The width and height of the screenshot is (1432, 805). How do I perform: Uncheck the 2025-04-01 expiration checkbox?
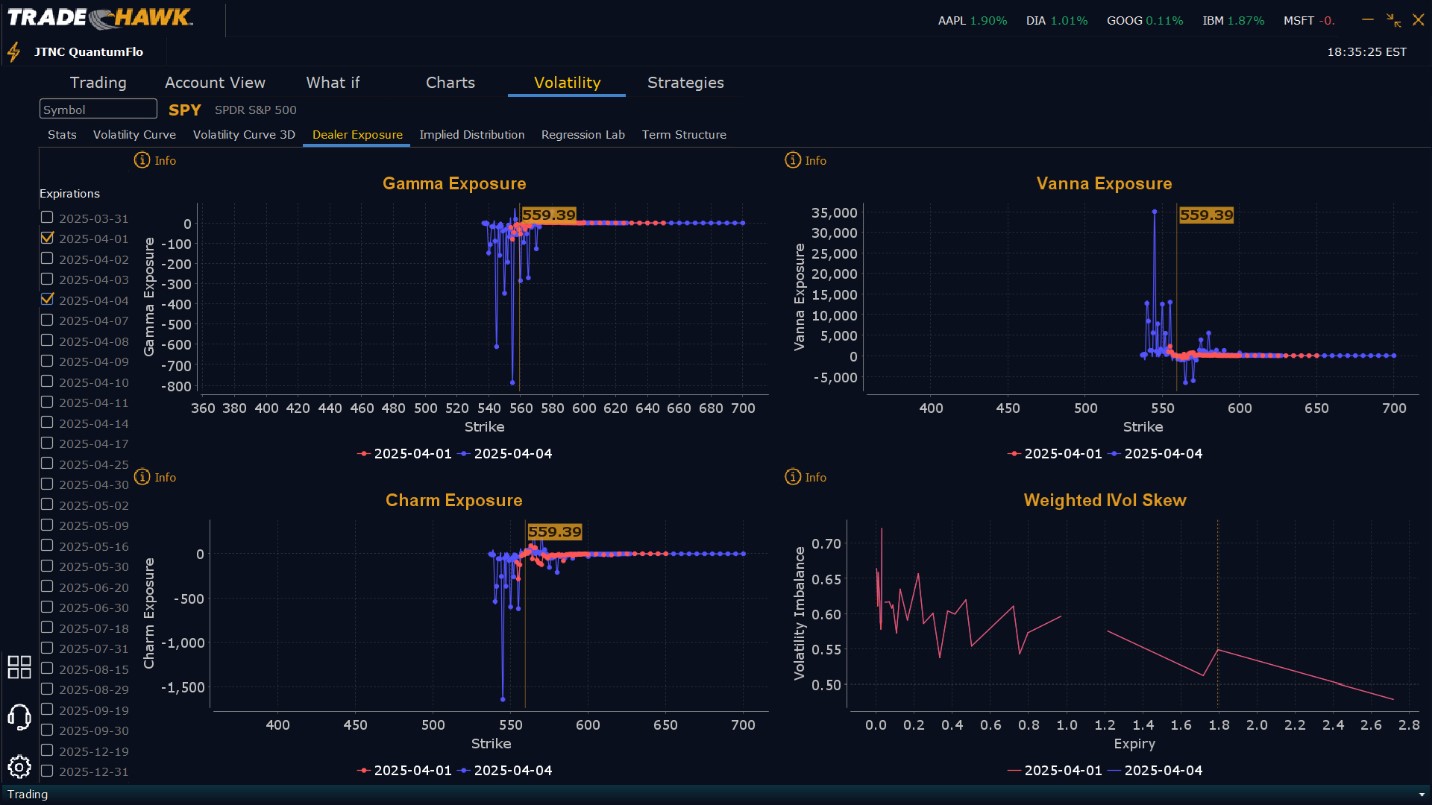[x=47, y=238]
